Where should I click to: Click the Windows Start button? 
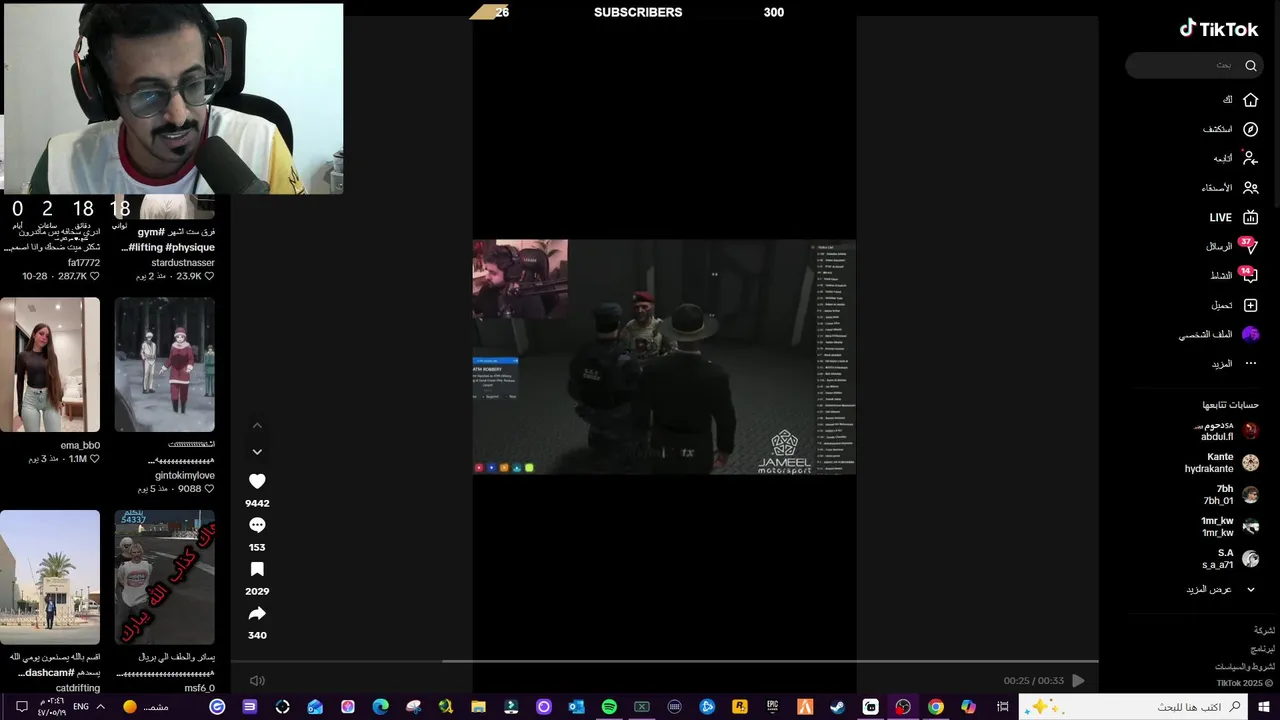pos(1264,707)
